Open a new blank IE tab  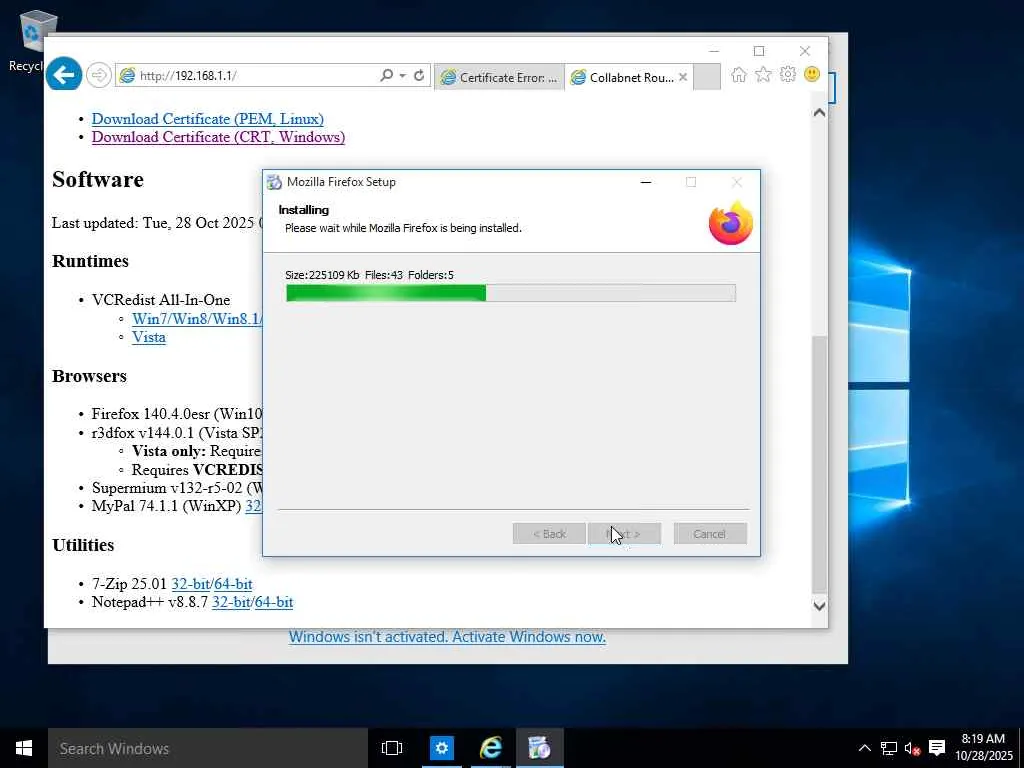tap(707, 77)
